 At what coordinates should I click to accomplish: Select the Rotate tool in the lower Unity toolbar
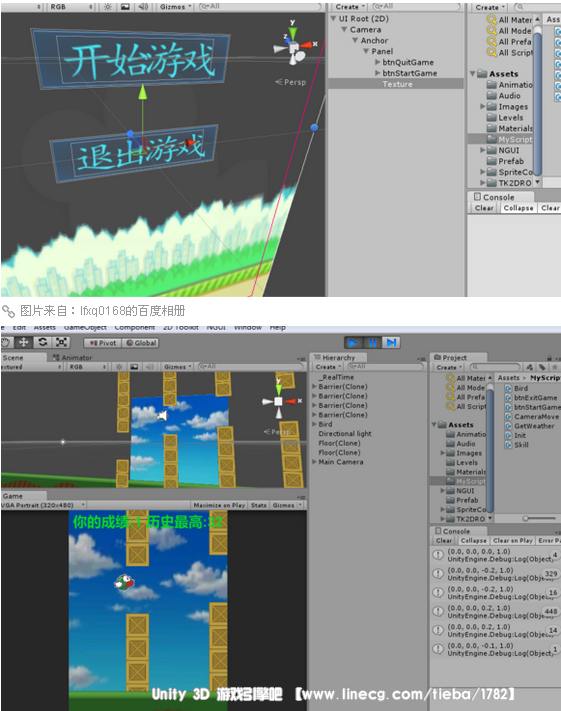(43, 342)
